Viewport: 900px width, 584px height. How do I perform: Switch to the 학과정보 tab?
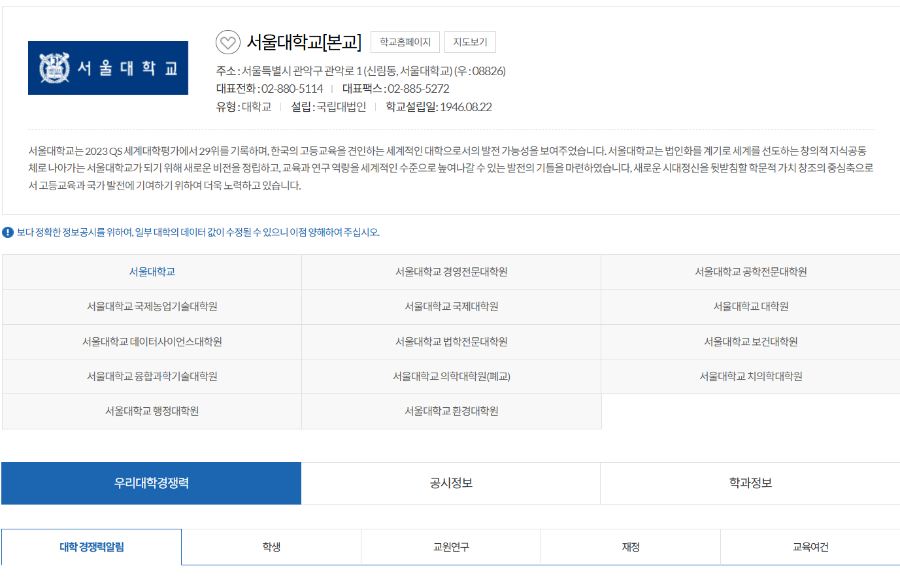pos(749,482)
